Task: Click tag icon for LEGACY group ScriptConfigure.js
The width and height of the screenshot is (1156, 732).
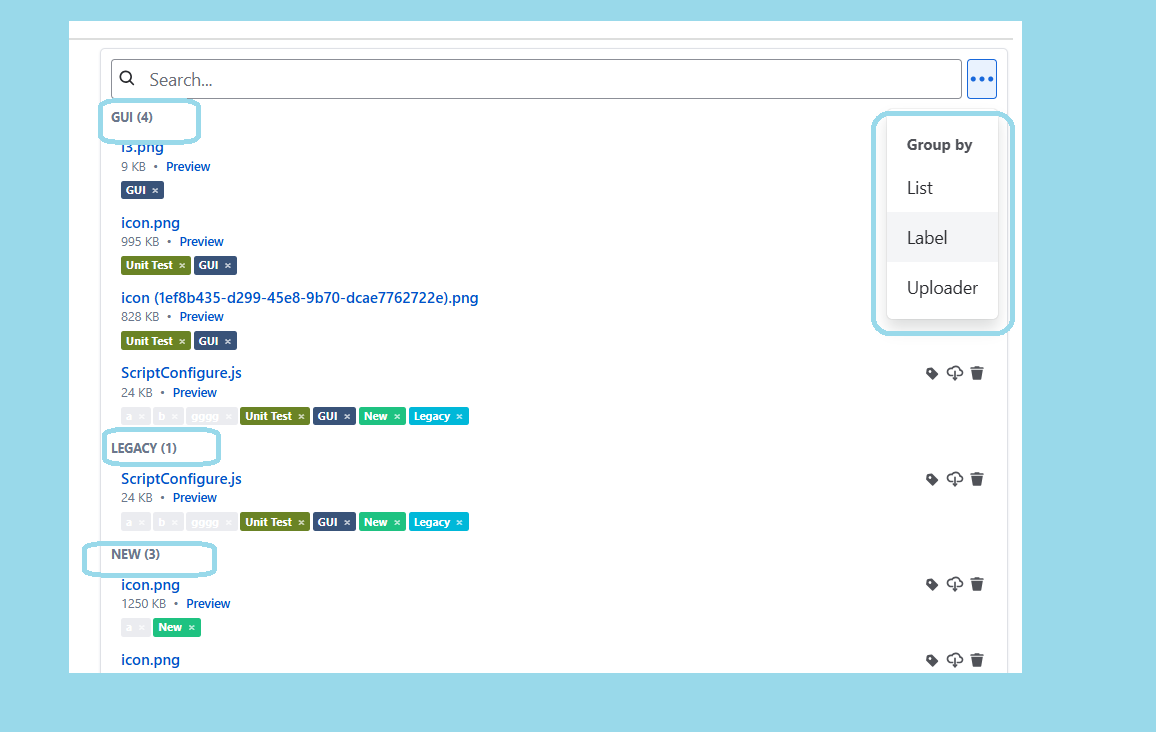Action: click(932, 480)
